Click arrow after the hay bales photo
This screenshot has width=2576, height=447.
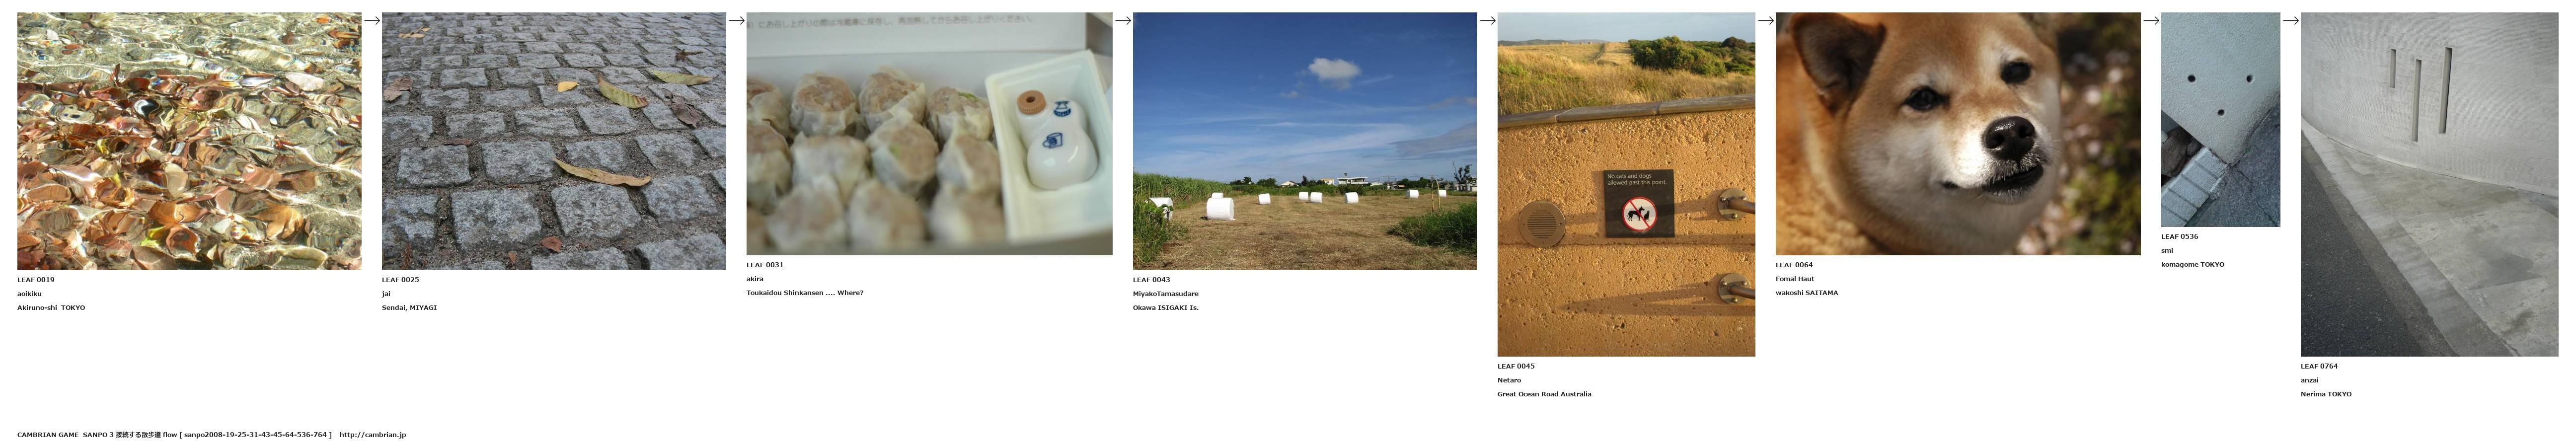1487,20
